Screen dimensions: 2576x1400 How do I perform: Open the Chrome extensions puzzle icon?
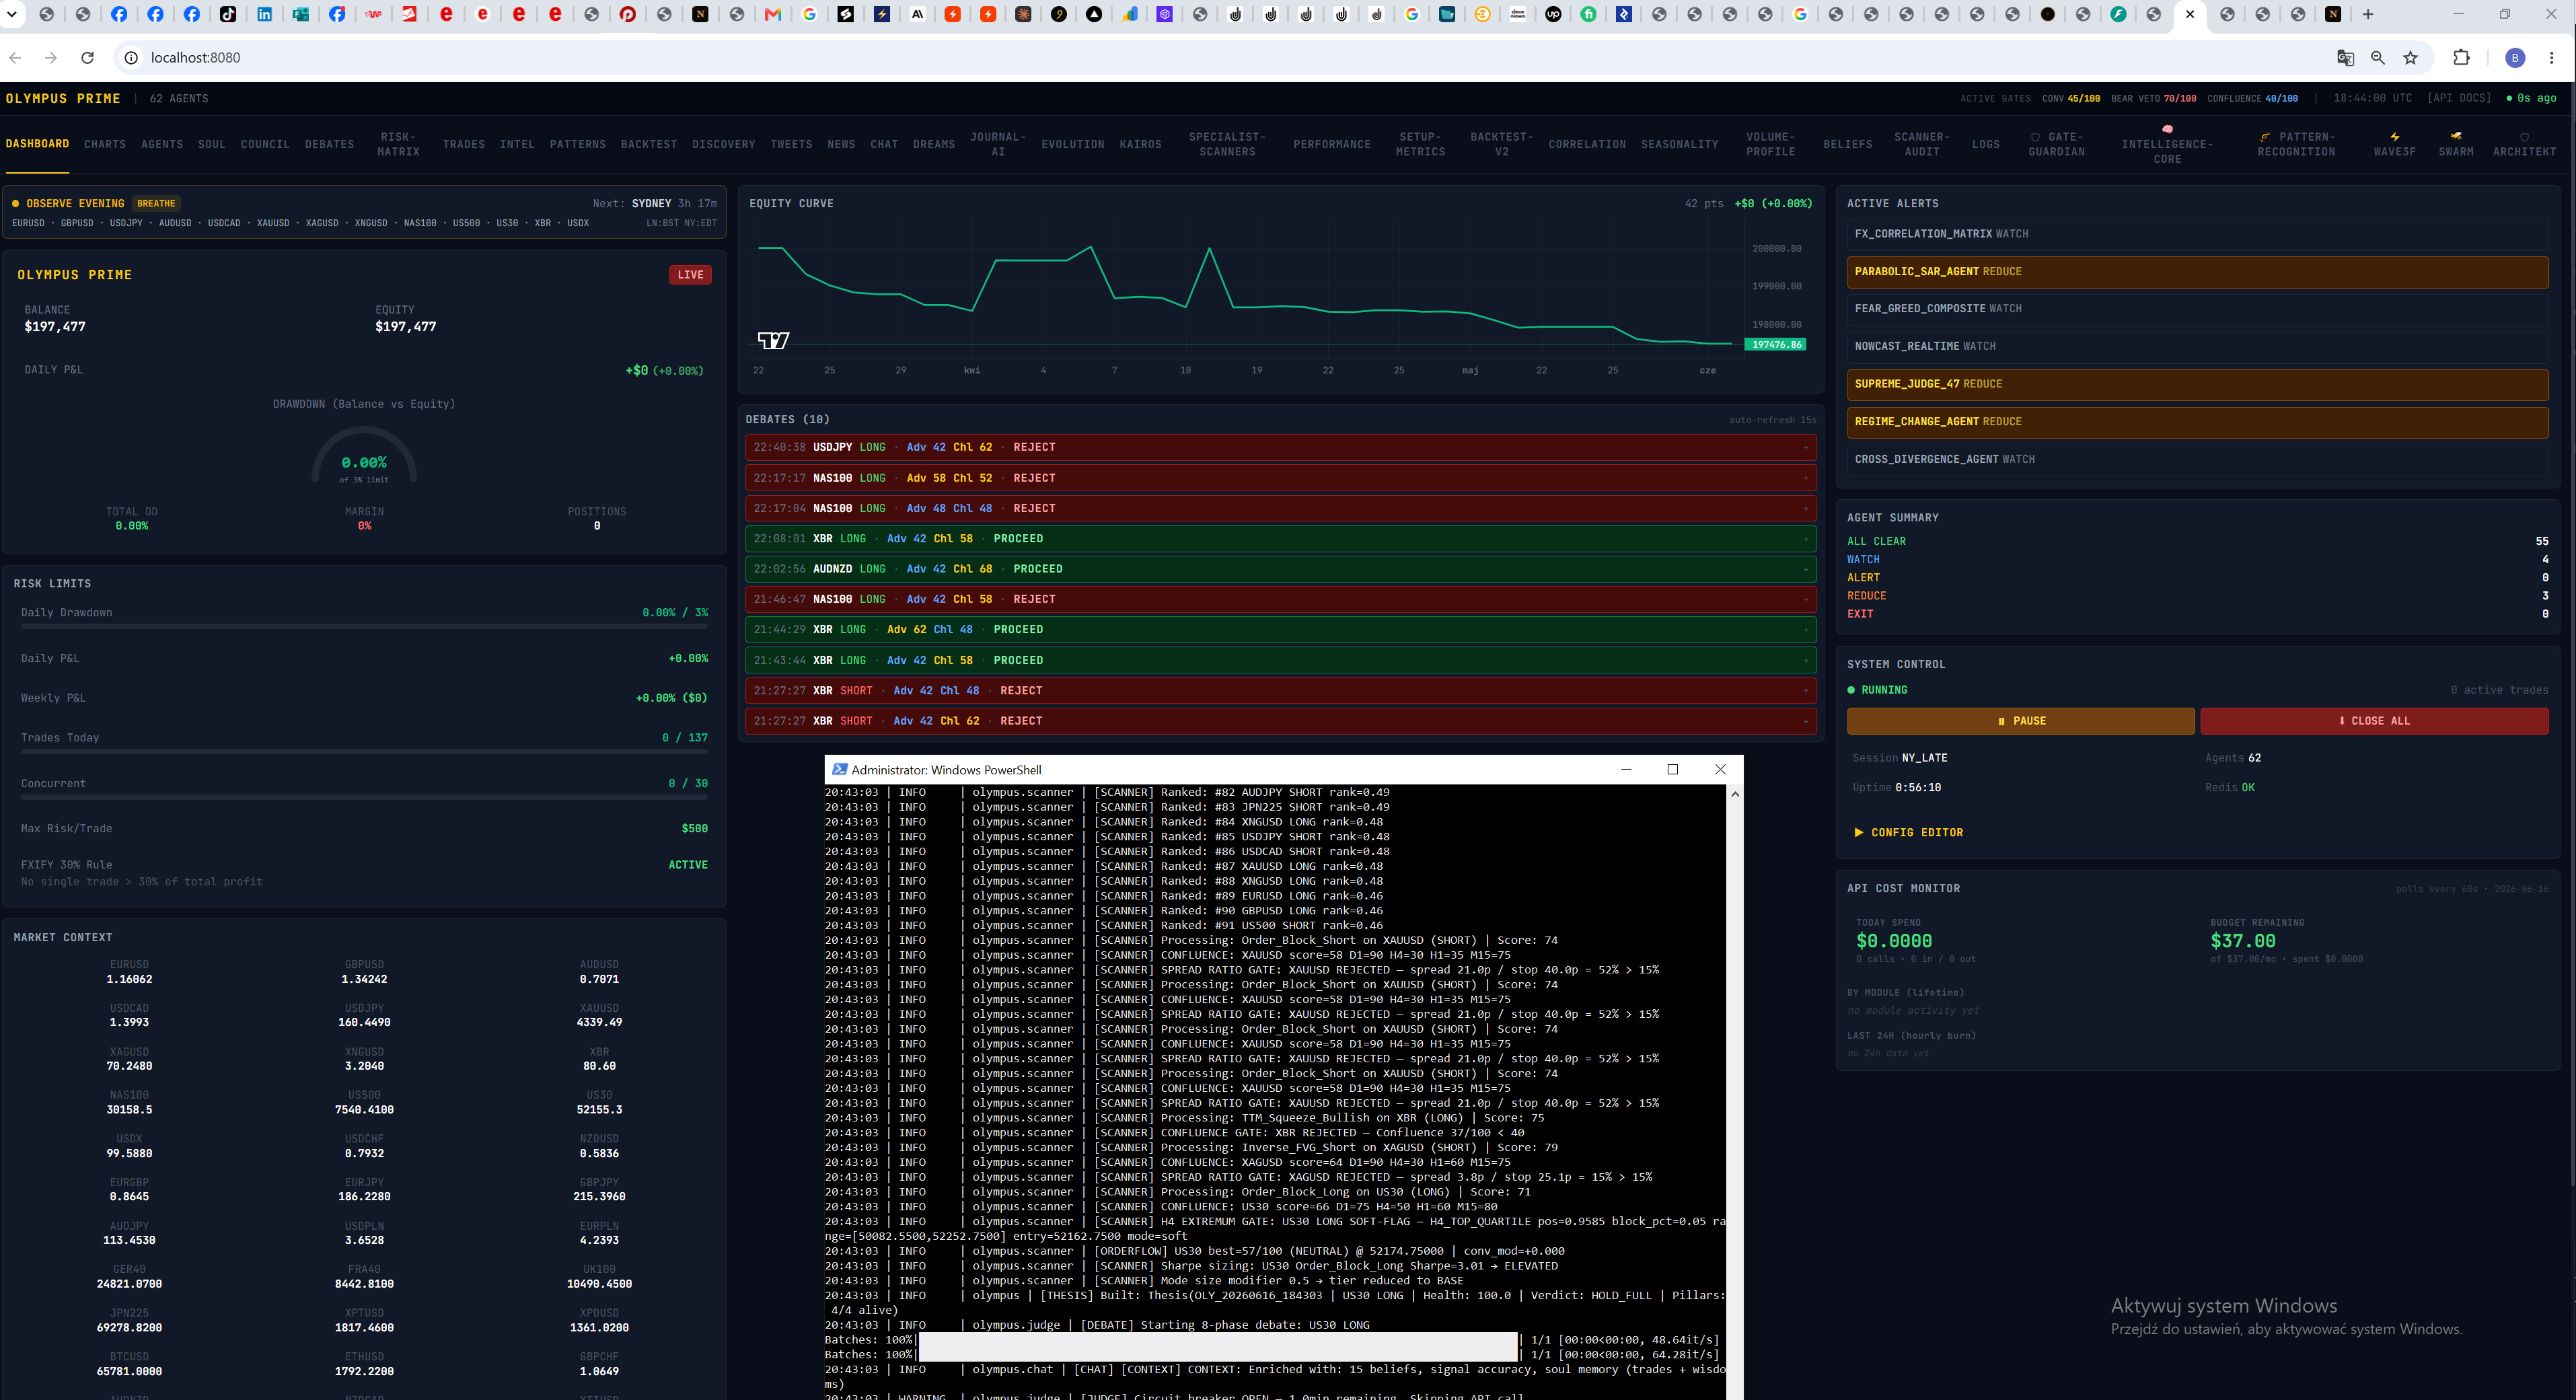click(2462, 58)
